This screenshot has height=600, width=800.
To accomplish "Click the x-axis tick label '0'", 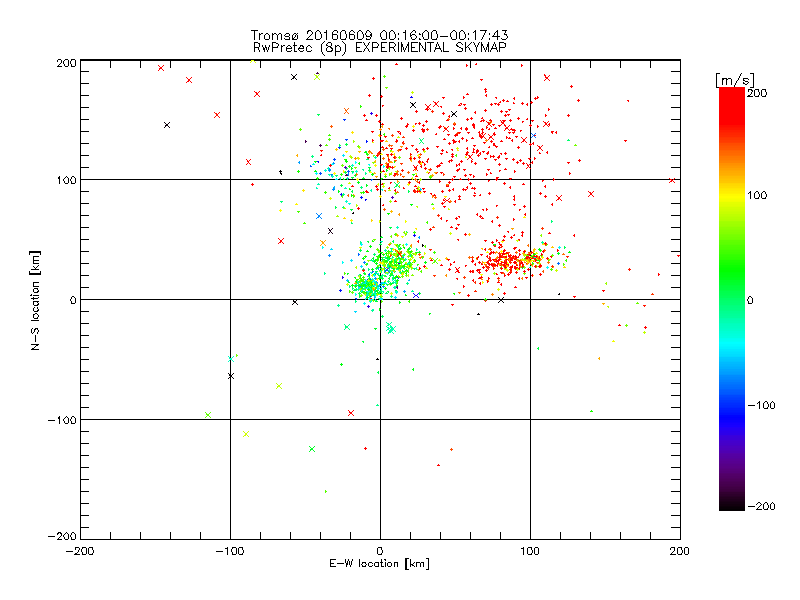I will click(380, 551).
